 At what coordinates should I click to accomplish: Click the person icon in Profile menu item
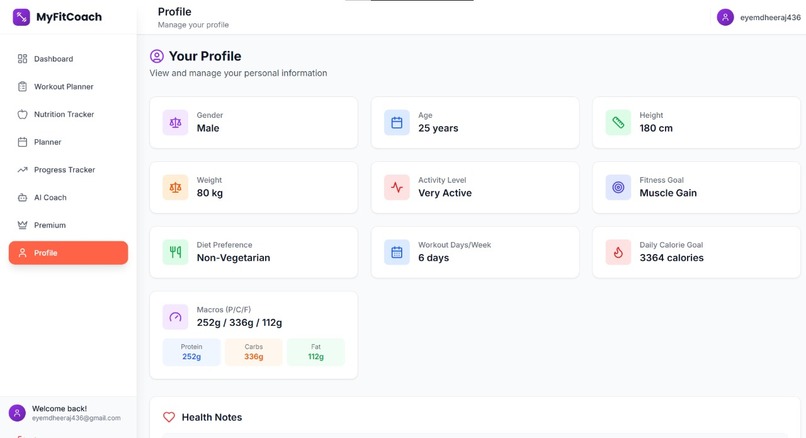point(22,253)
